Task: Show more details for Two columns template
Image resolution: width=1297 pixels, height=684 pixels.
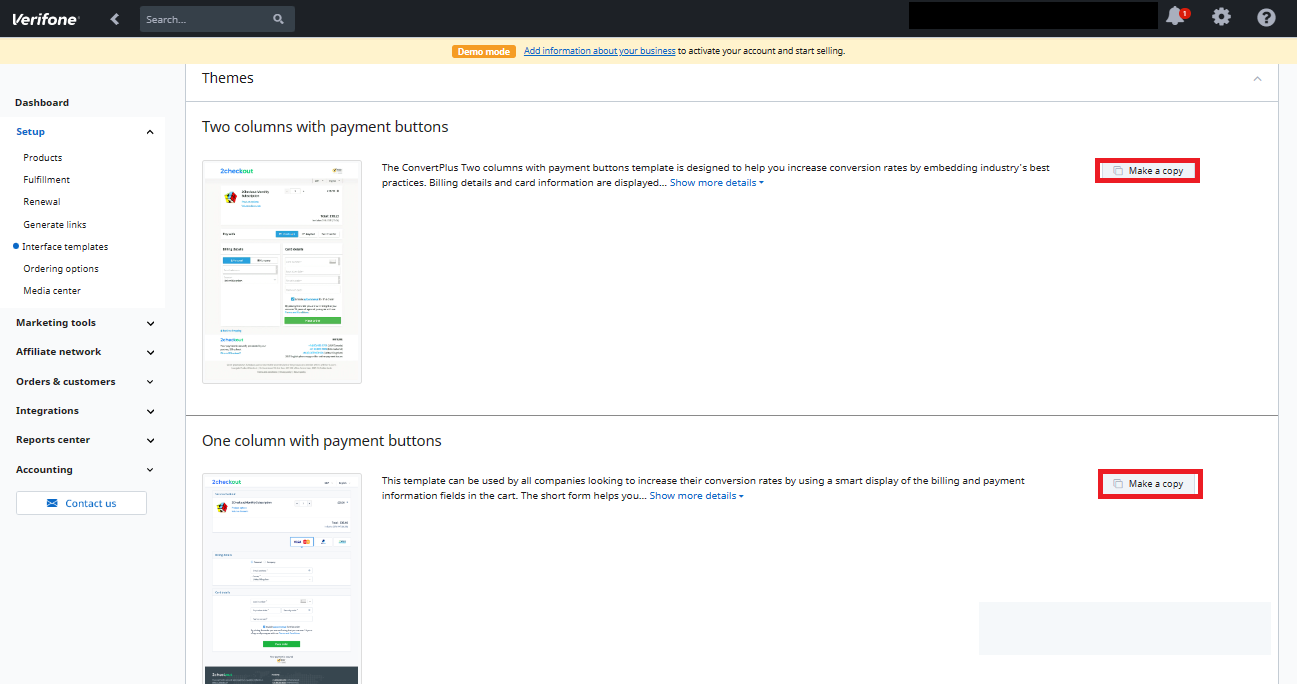Action: click(716, 183)
